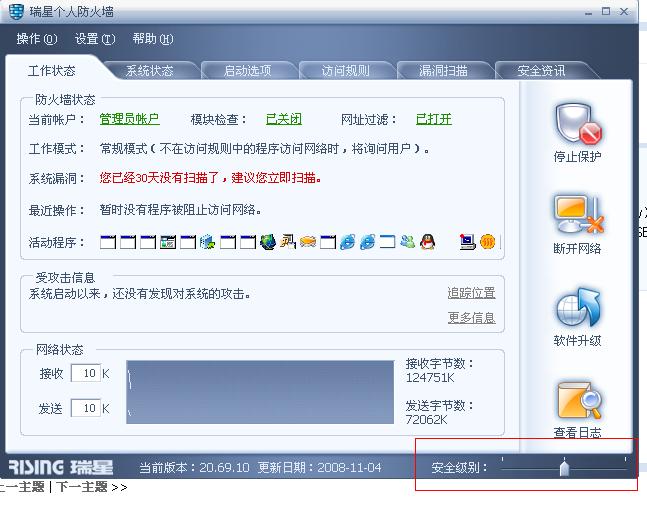Open the 追踪位置 link
Image resolution: width=647 pixels, height=512 pixels.
[471, 293]
